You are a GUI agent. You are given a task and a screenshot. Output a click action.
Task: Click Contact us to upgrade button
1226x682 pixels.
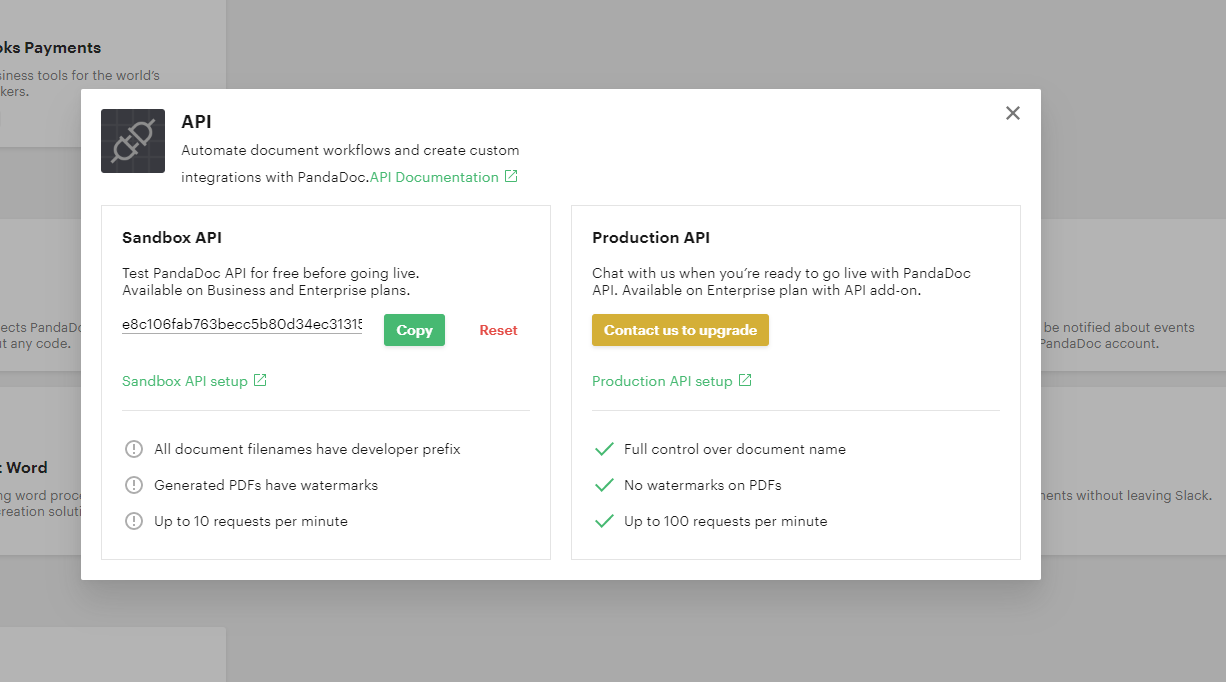(x=680, y=330)
